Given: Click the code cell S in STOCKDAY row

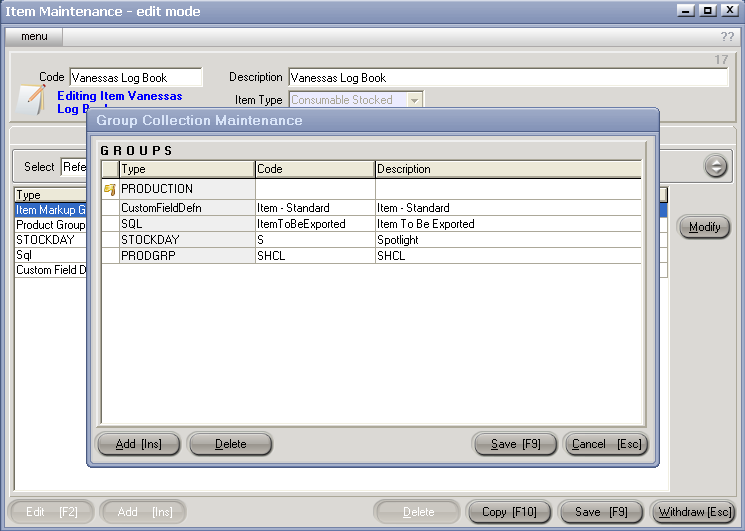Looking at the screenshot, I should [315, 240].
